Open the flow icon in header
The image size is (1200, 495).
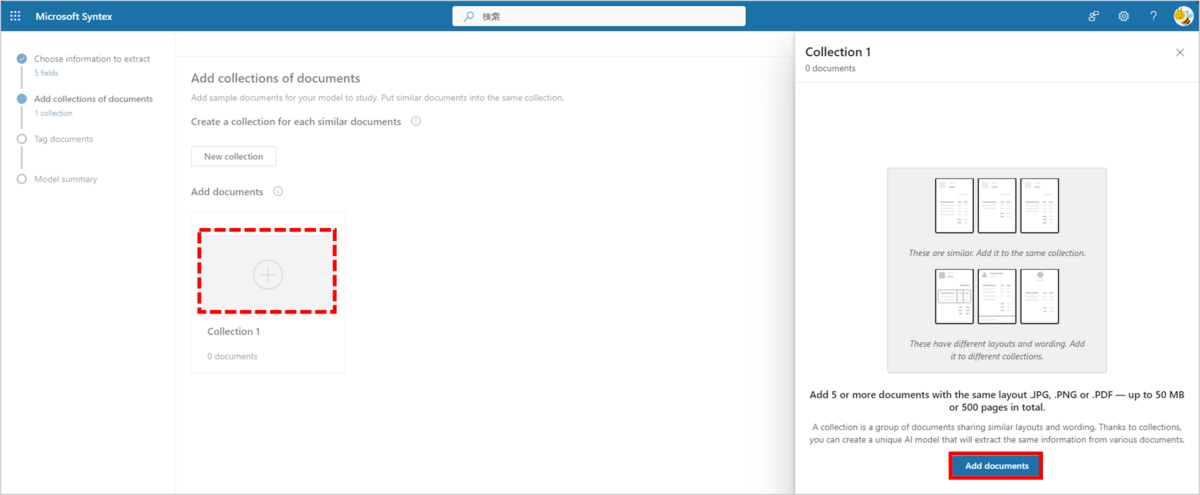(1094, 16)
